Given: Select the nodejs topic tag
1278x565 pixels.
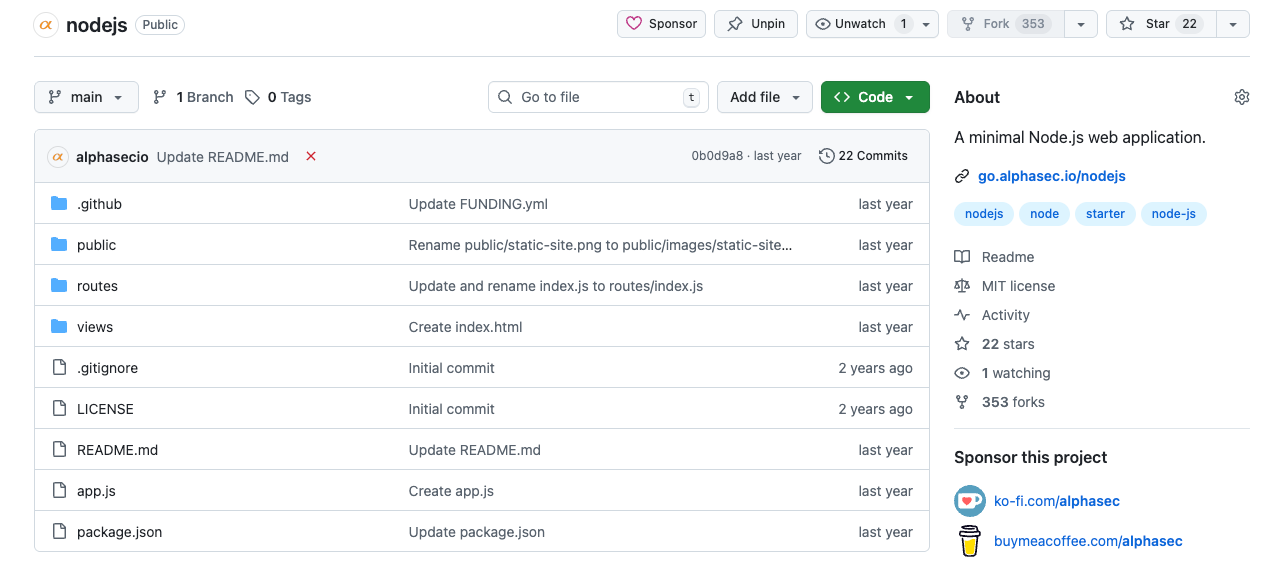Looking at the screenshot, I should pyautogui.click(x=984, y=214).
